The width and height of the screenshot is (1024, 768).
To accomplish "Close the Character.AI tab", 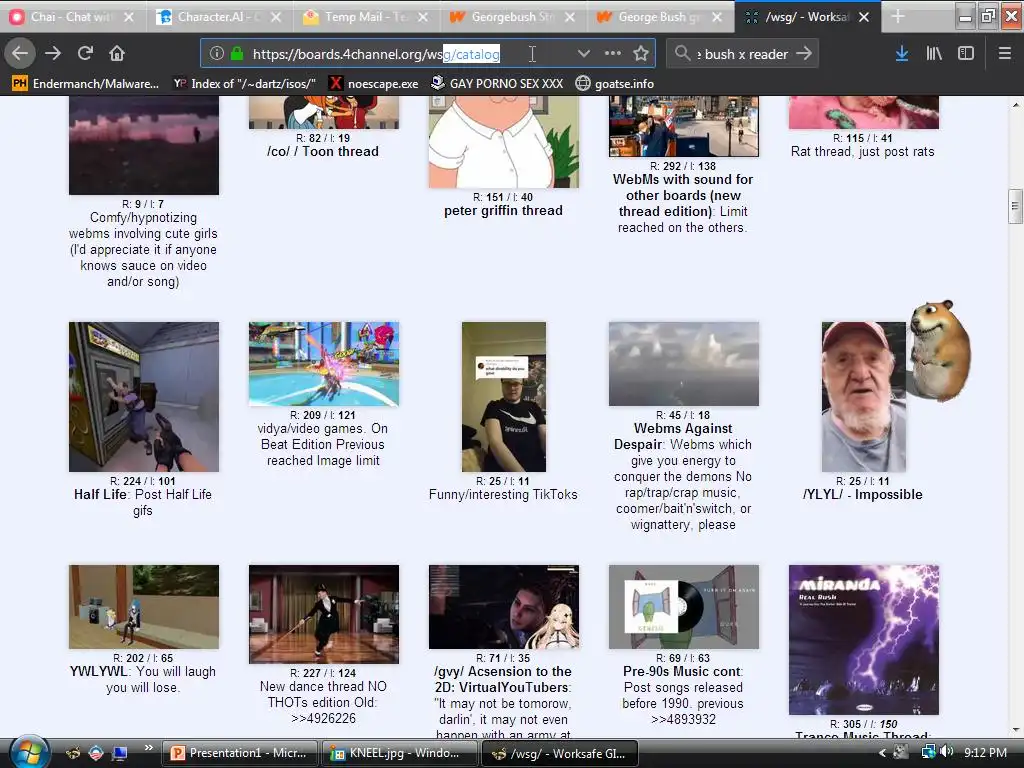I will 276,17.
